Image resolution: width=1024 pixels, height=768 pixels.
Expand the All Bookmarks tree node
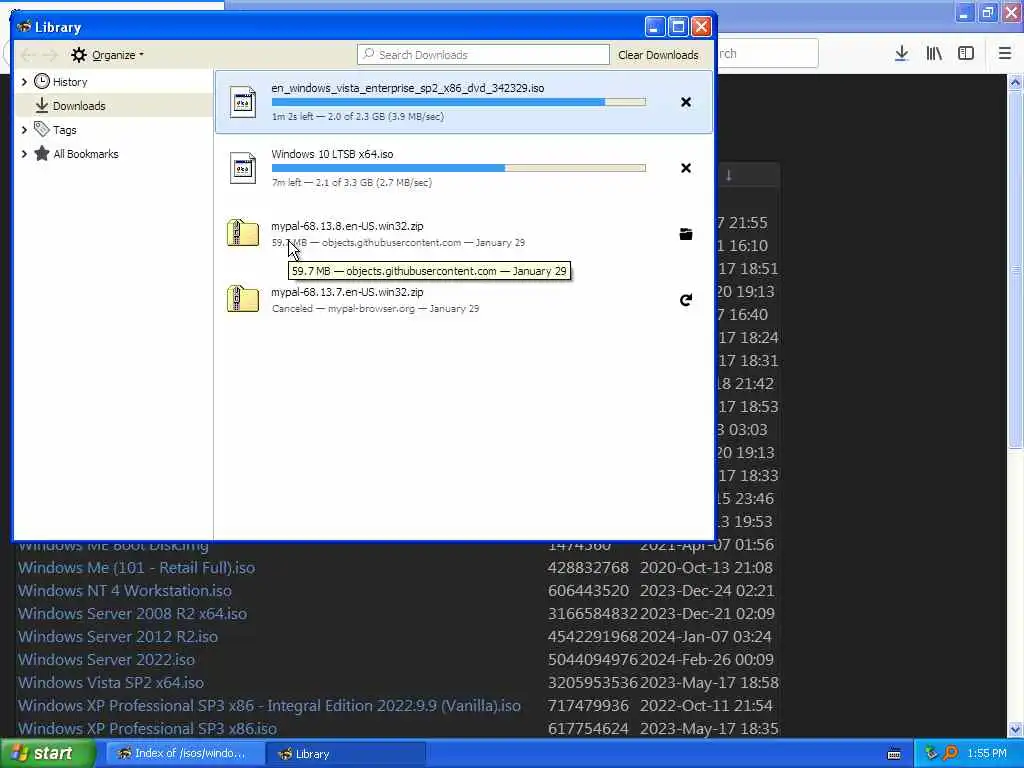coord(24,154)
